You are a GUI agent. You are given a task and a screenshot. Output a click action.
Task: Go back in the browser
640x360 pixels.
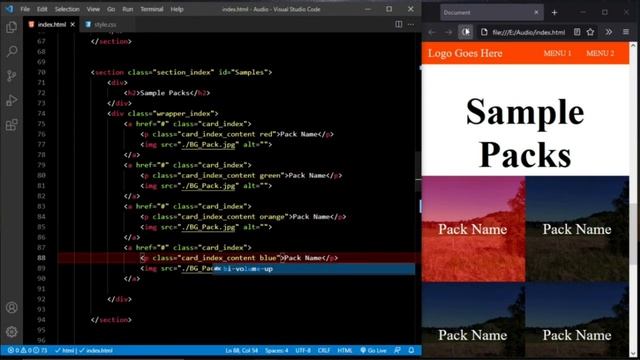click(x=432, y=32)
